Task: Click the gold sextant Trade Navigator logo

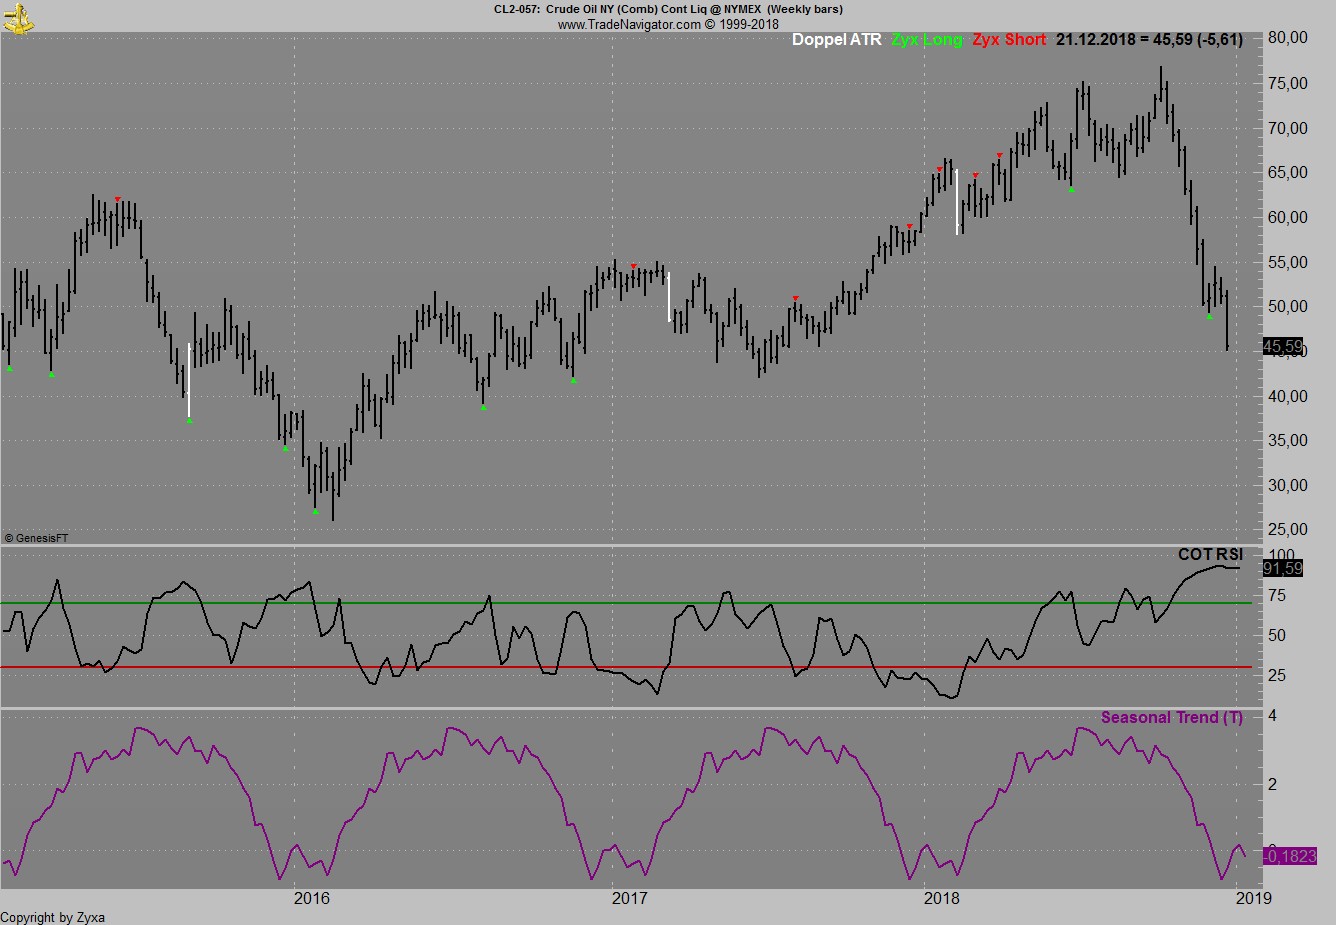Action: click(x=18, y=17)
